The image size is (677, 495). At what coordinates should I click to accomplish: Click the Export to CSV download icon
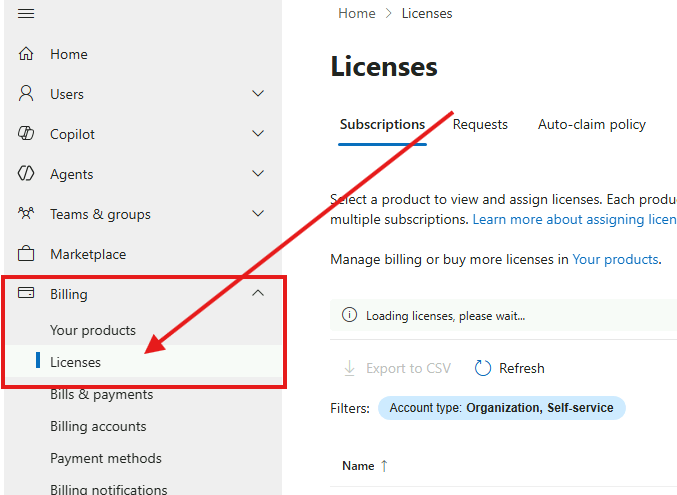pyautogui.click(x=350, y=368)
